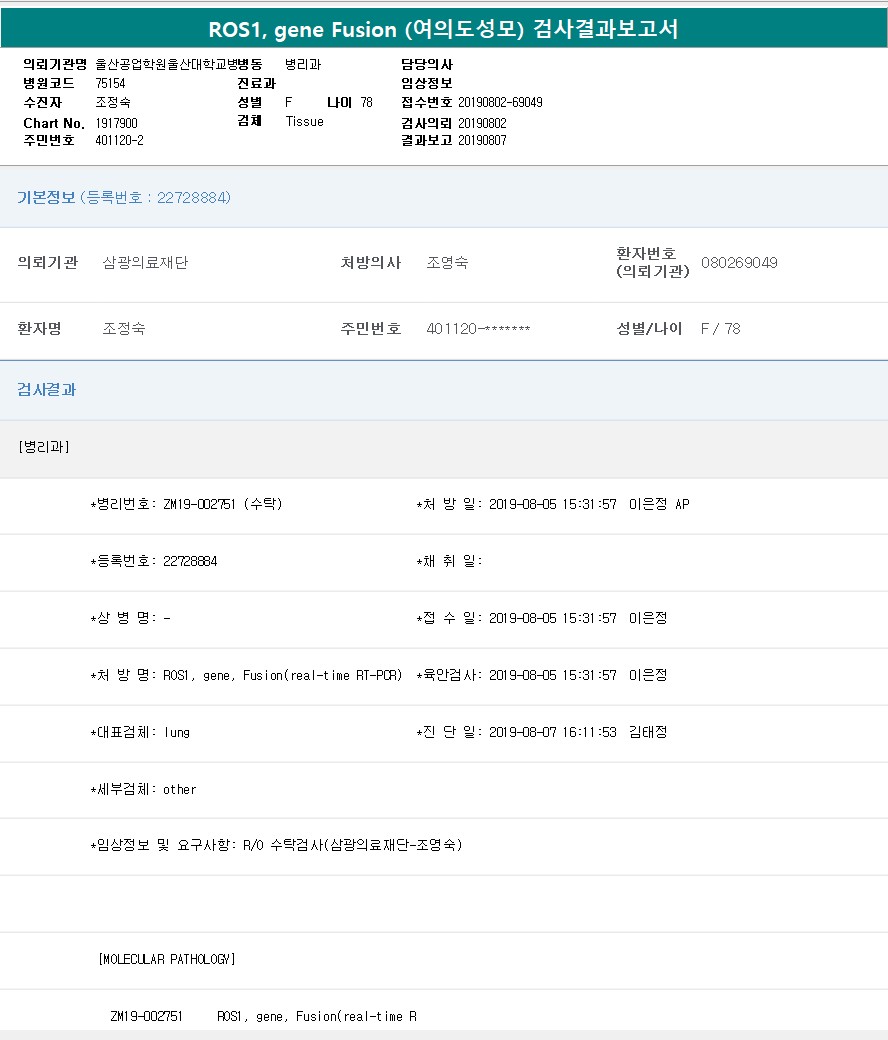This screenshot has height=1040, width=888.
Task: Click the Chart No. 1917900 value
Action: point(116,123)
